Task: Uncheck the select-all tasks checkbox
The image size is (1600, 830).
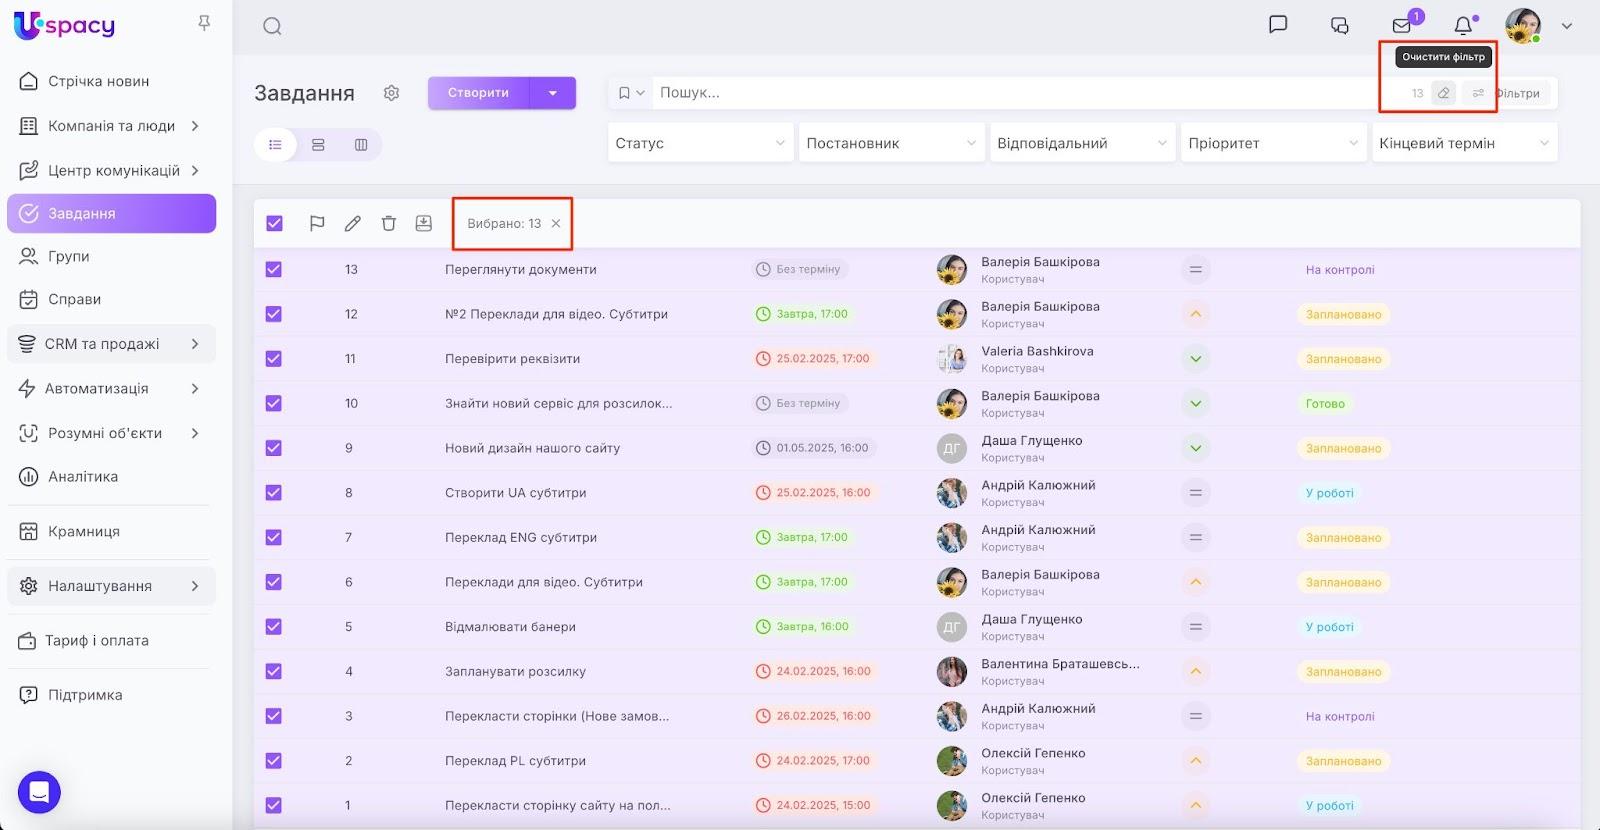Action: (x=274, y=224)
